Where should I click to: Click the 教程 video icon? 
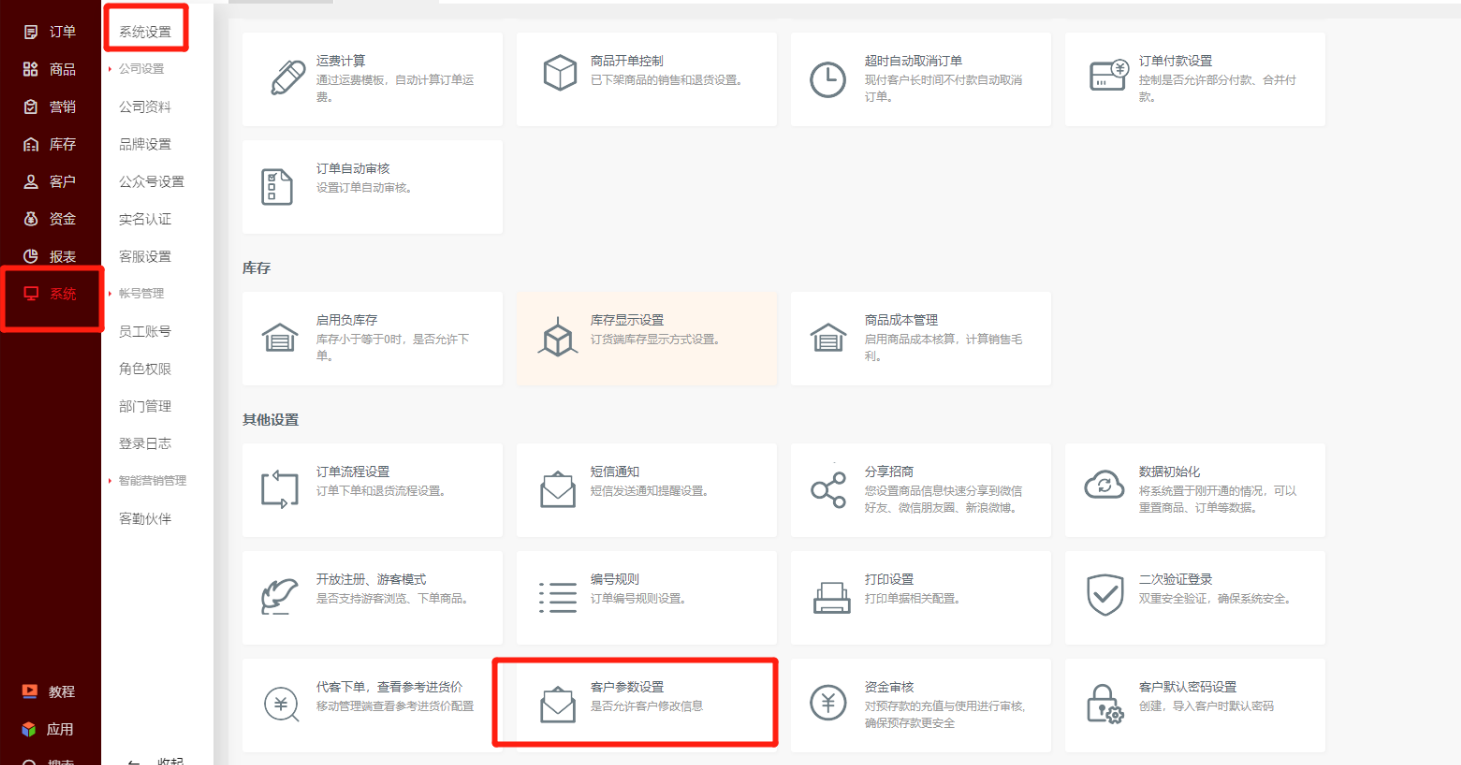click(30, 691)
